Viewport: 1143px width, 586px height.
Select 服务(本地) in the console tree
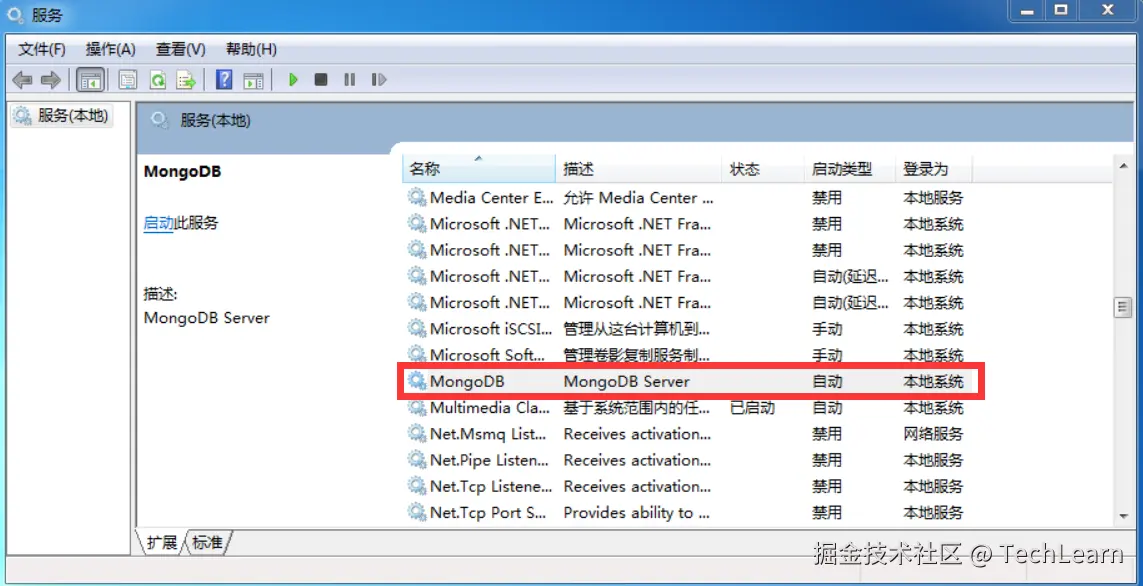pos(62,116)
